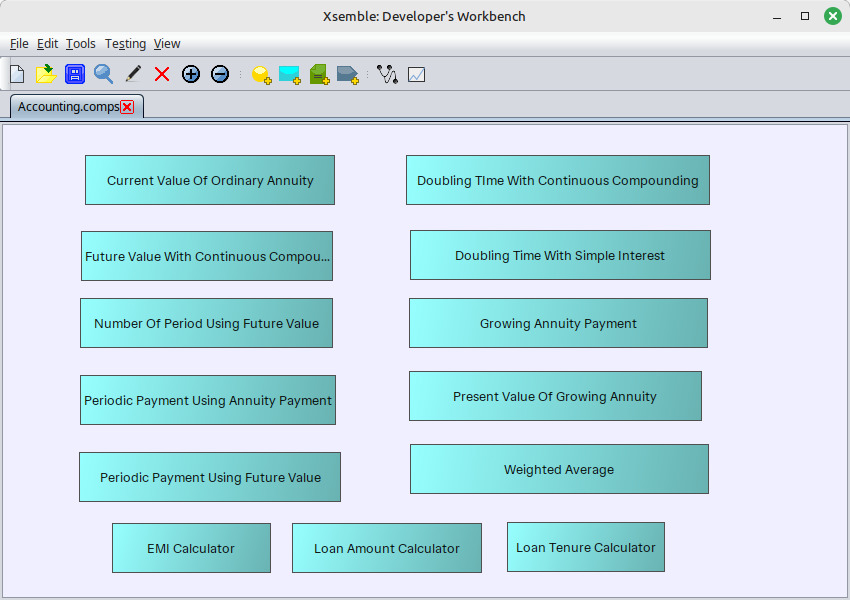Select the Weighted Average component
Viewport: 850px width, 600px height.
tap(559, 469)
